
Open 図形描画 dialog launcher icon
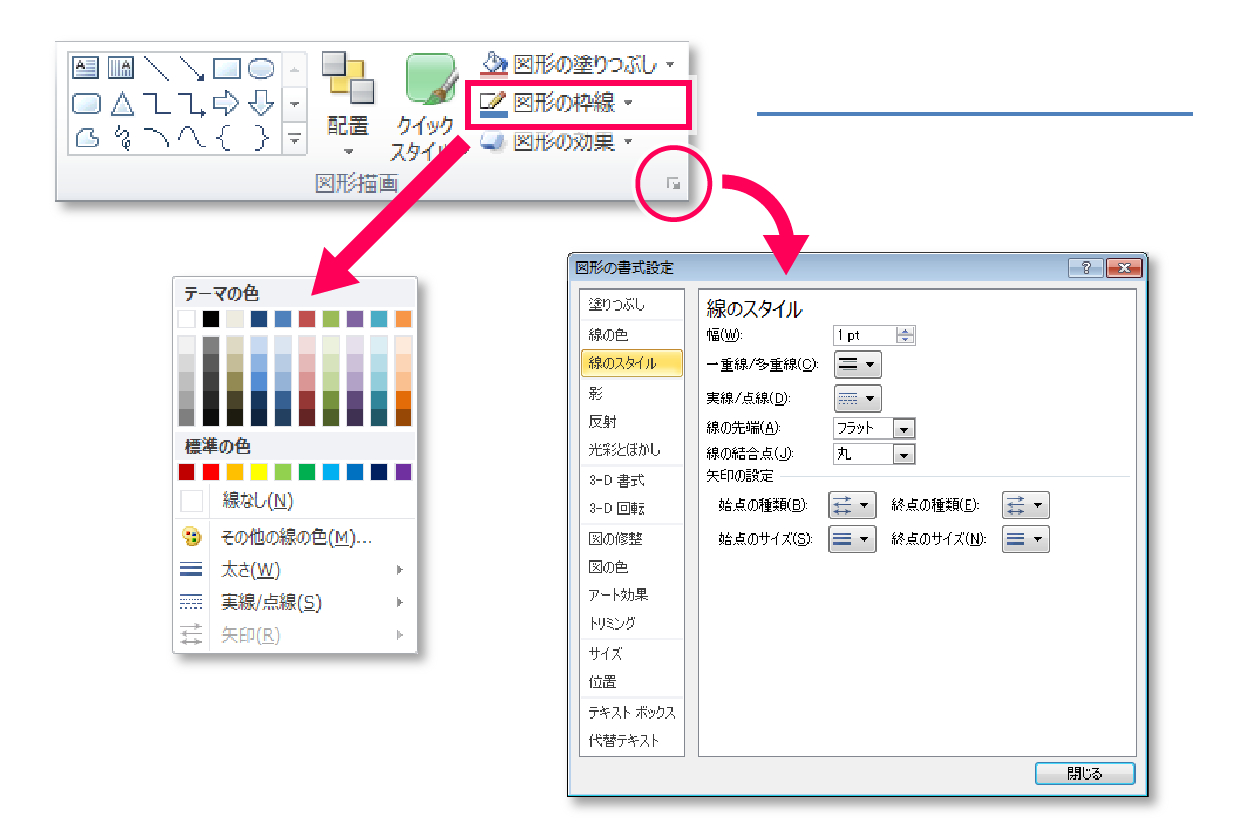click(674, 184)
